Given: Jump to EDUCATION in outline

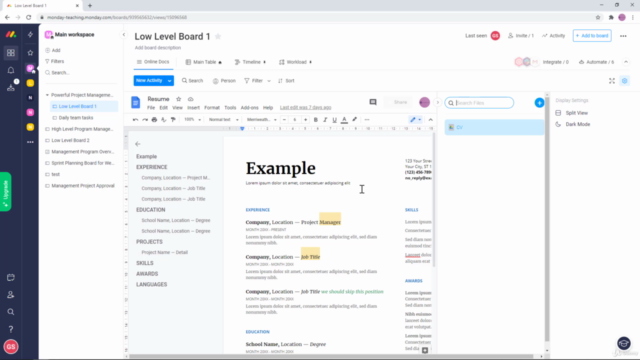Looking at the screenshot, I should tap(151, 210).
